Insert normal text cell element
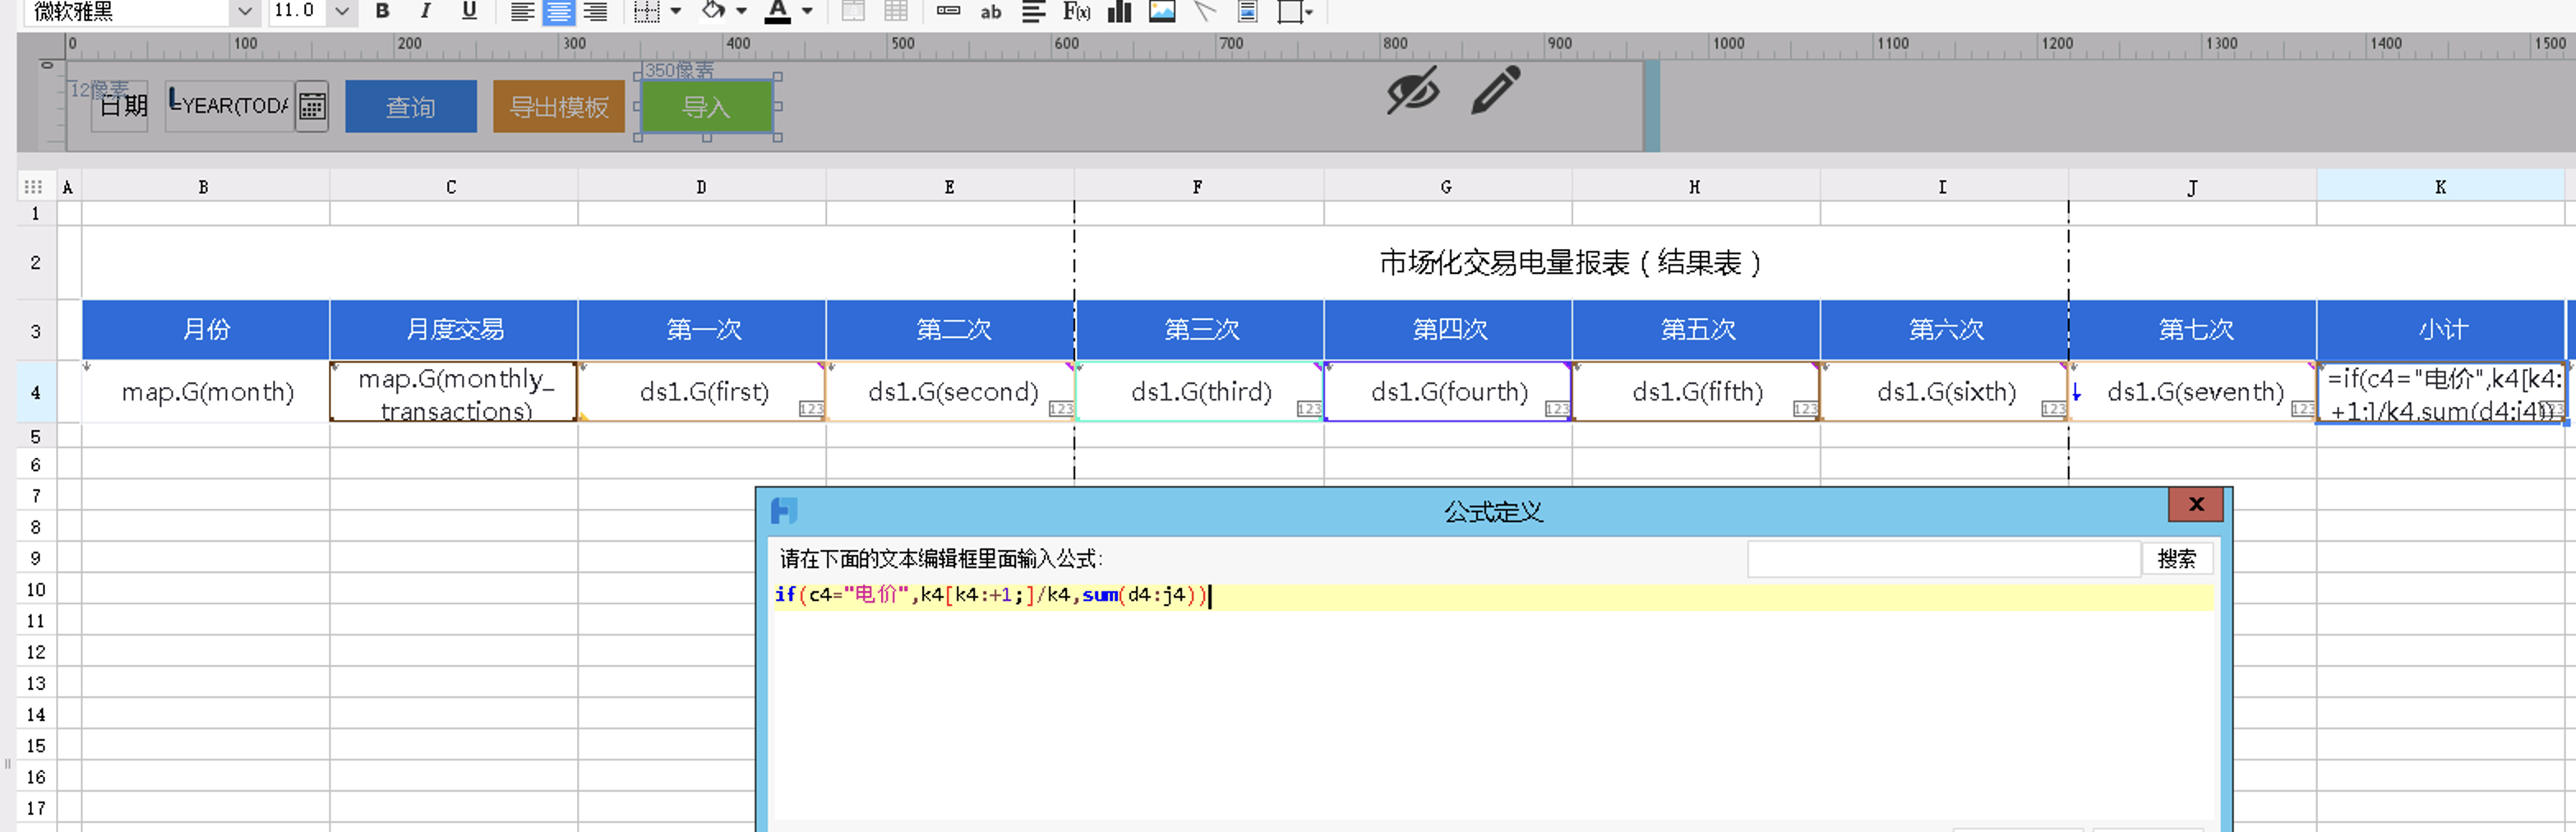2576x832 pixels. point(948,11)
